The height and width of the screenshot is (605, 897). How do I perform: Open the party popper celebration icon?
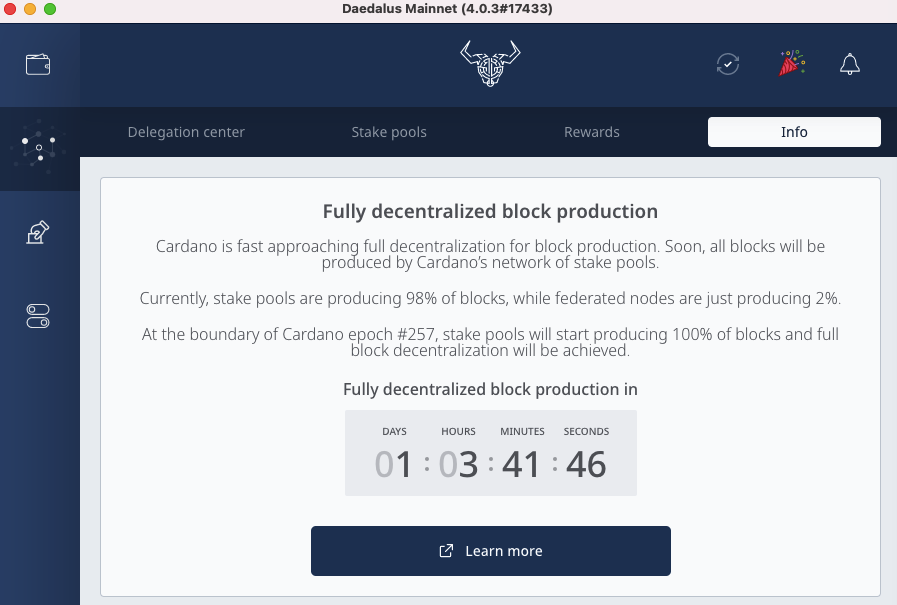tap(792, 63)
